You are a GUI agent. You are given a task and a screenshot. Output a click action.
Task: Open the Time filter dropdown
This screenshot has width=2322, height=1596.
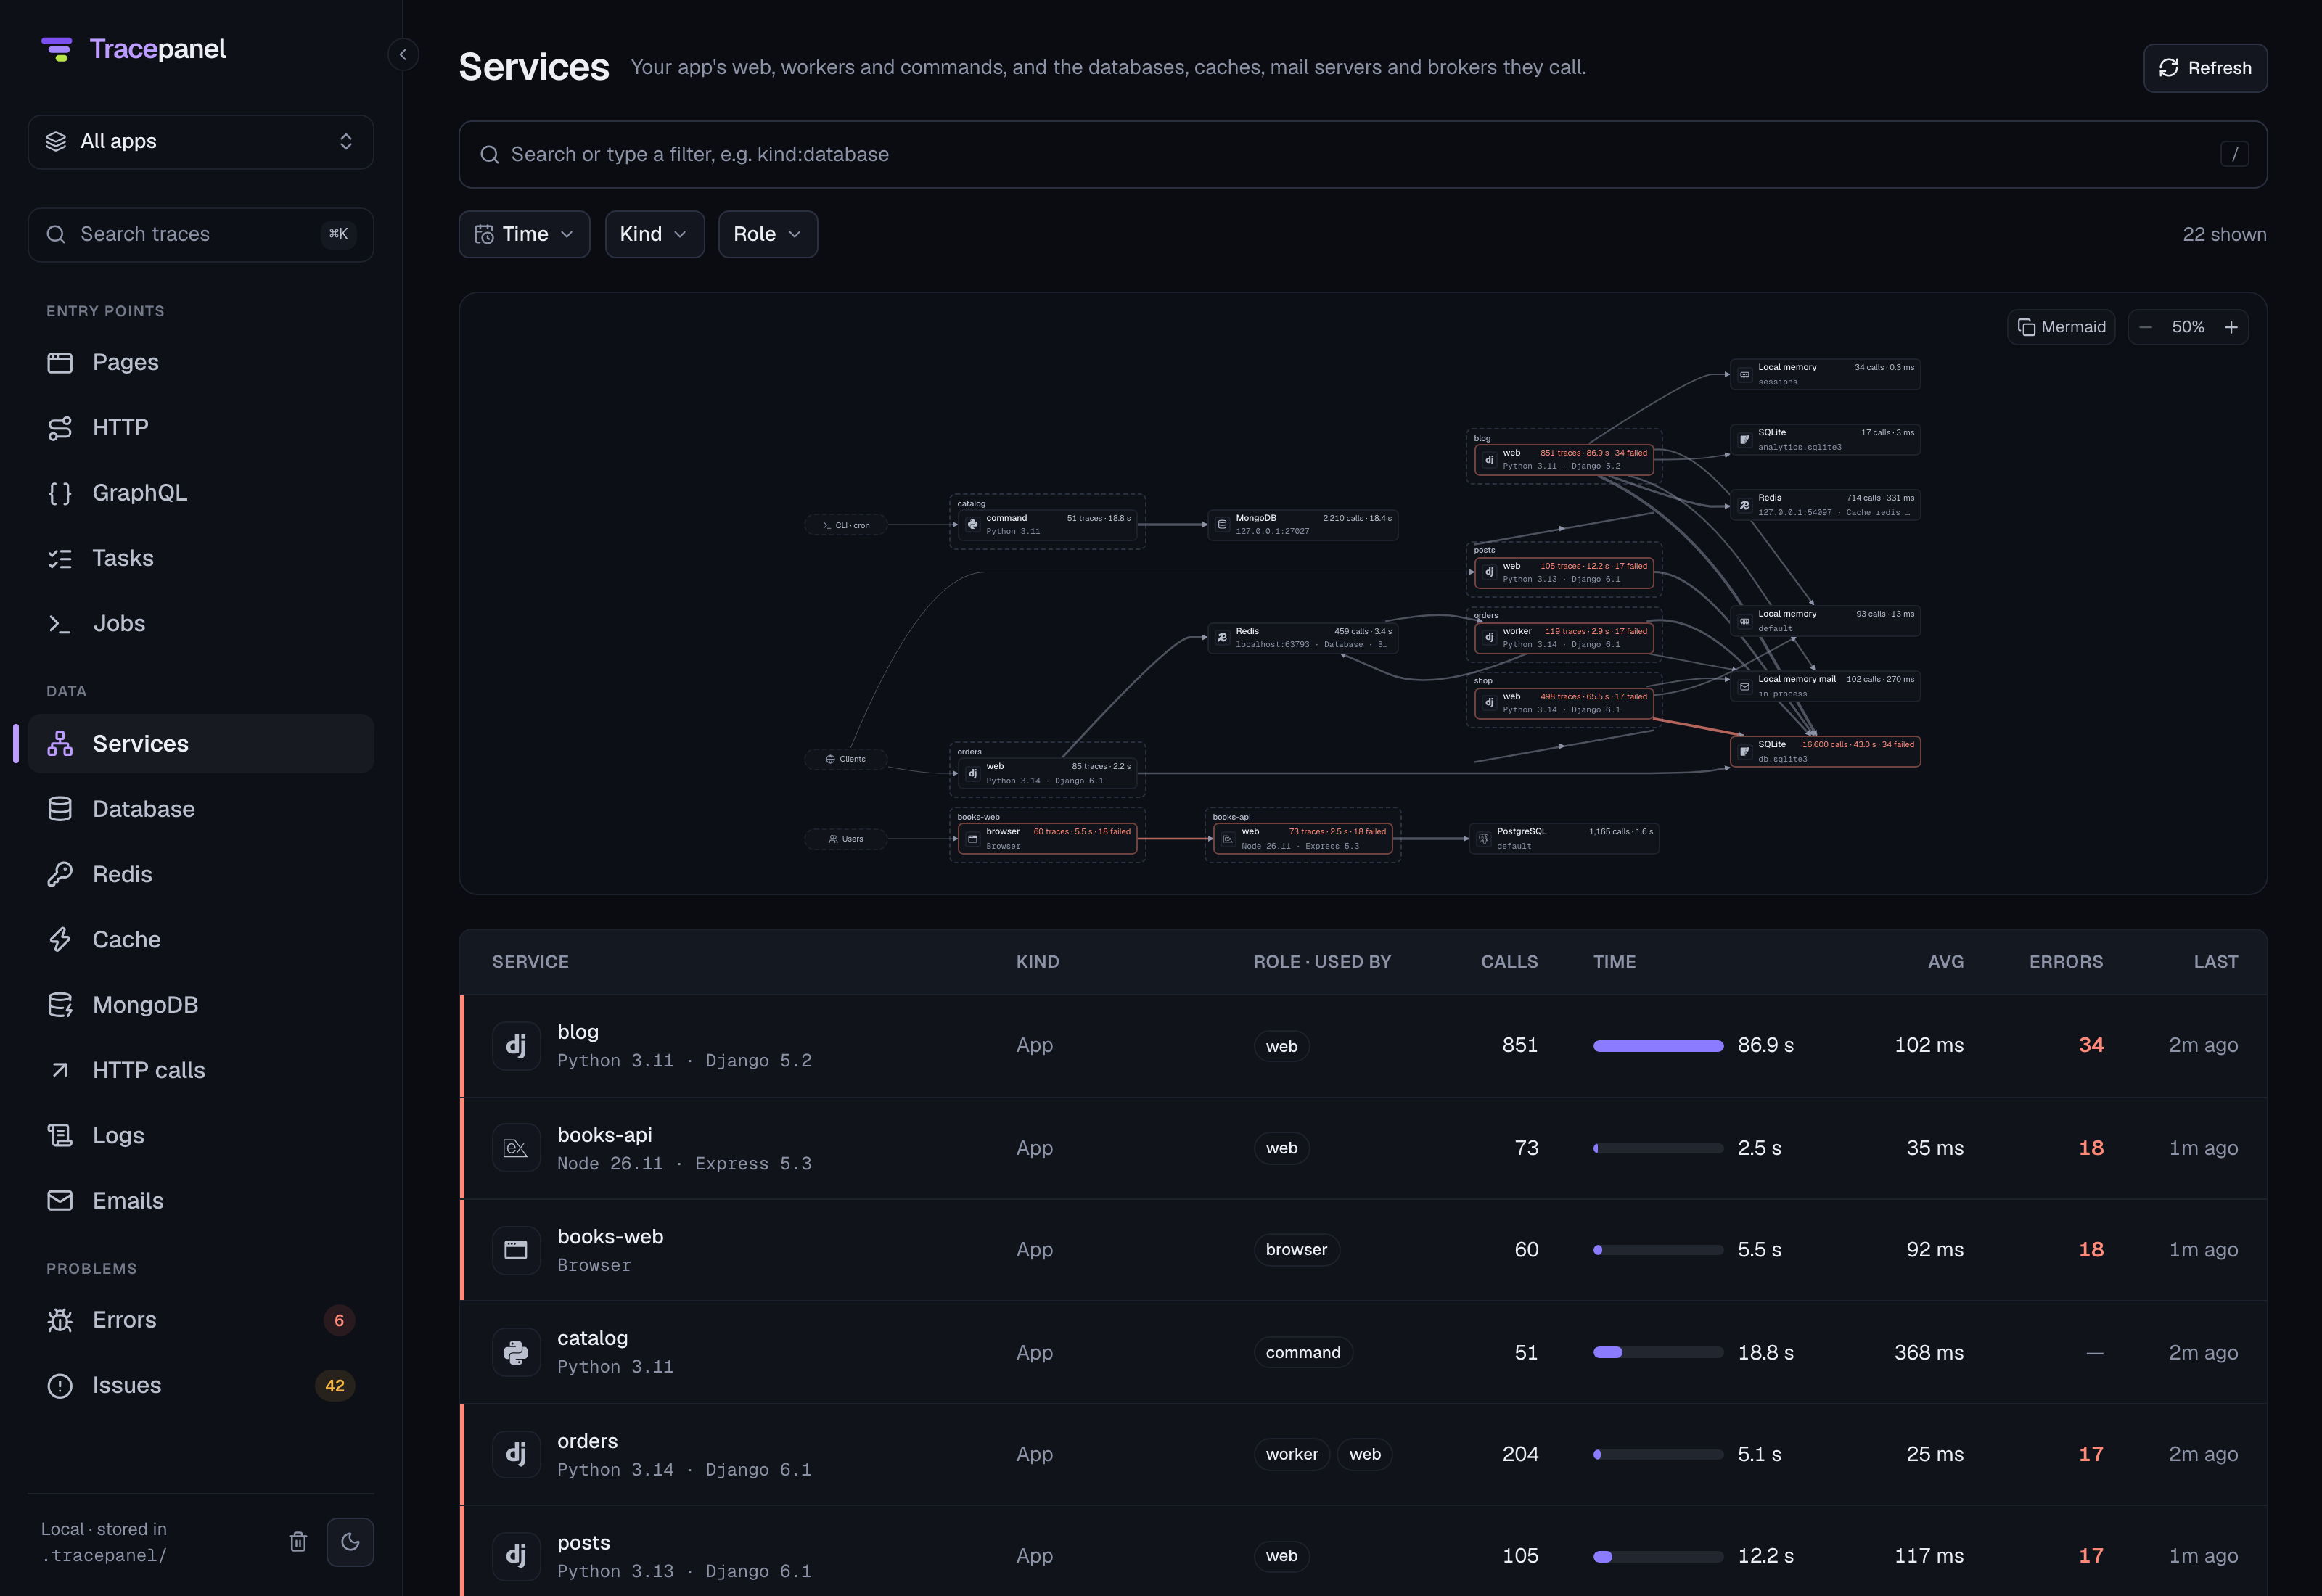pos(524,234)
